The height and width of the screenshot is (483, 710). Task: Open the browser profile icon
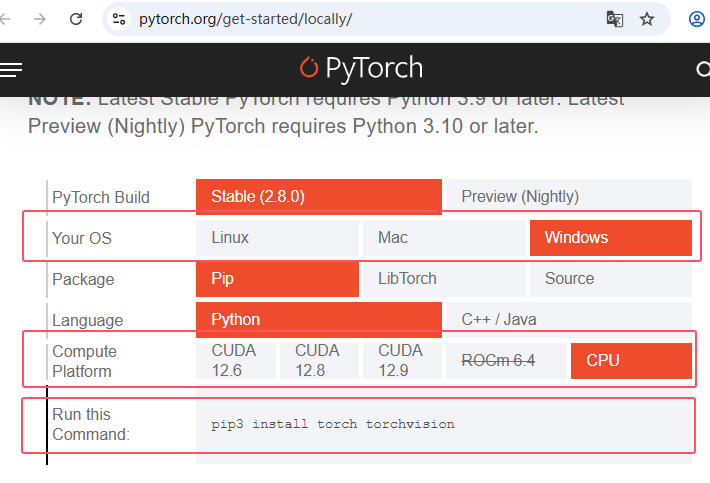697,19
